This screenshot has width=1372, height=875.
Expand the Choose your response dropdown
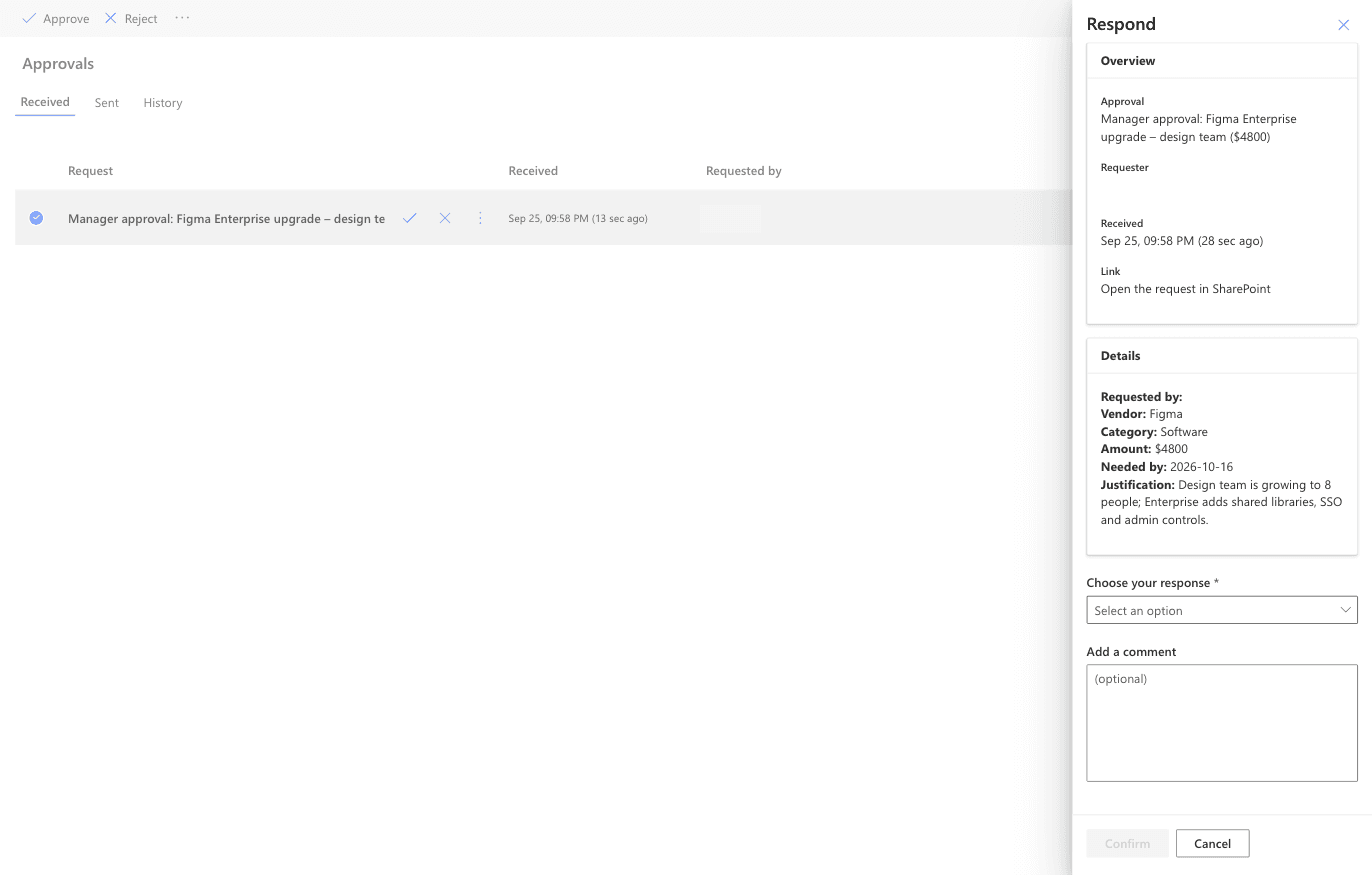[x=1222, y=610]
